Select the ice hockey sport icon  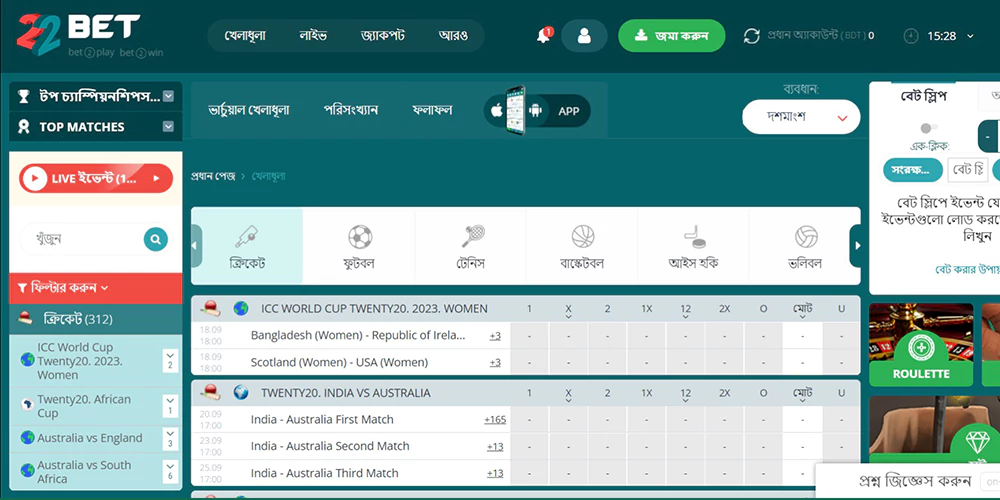click(695, 237)
